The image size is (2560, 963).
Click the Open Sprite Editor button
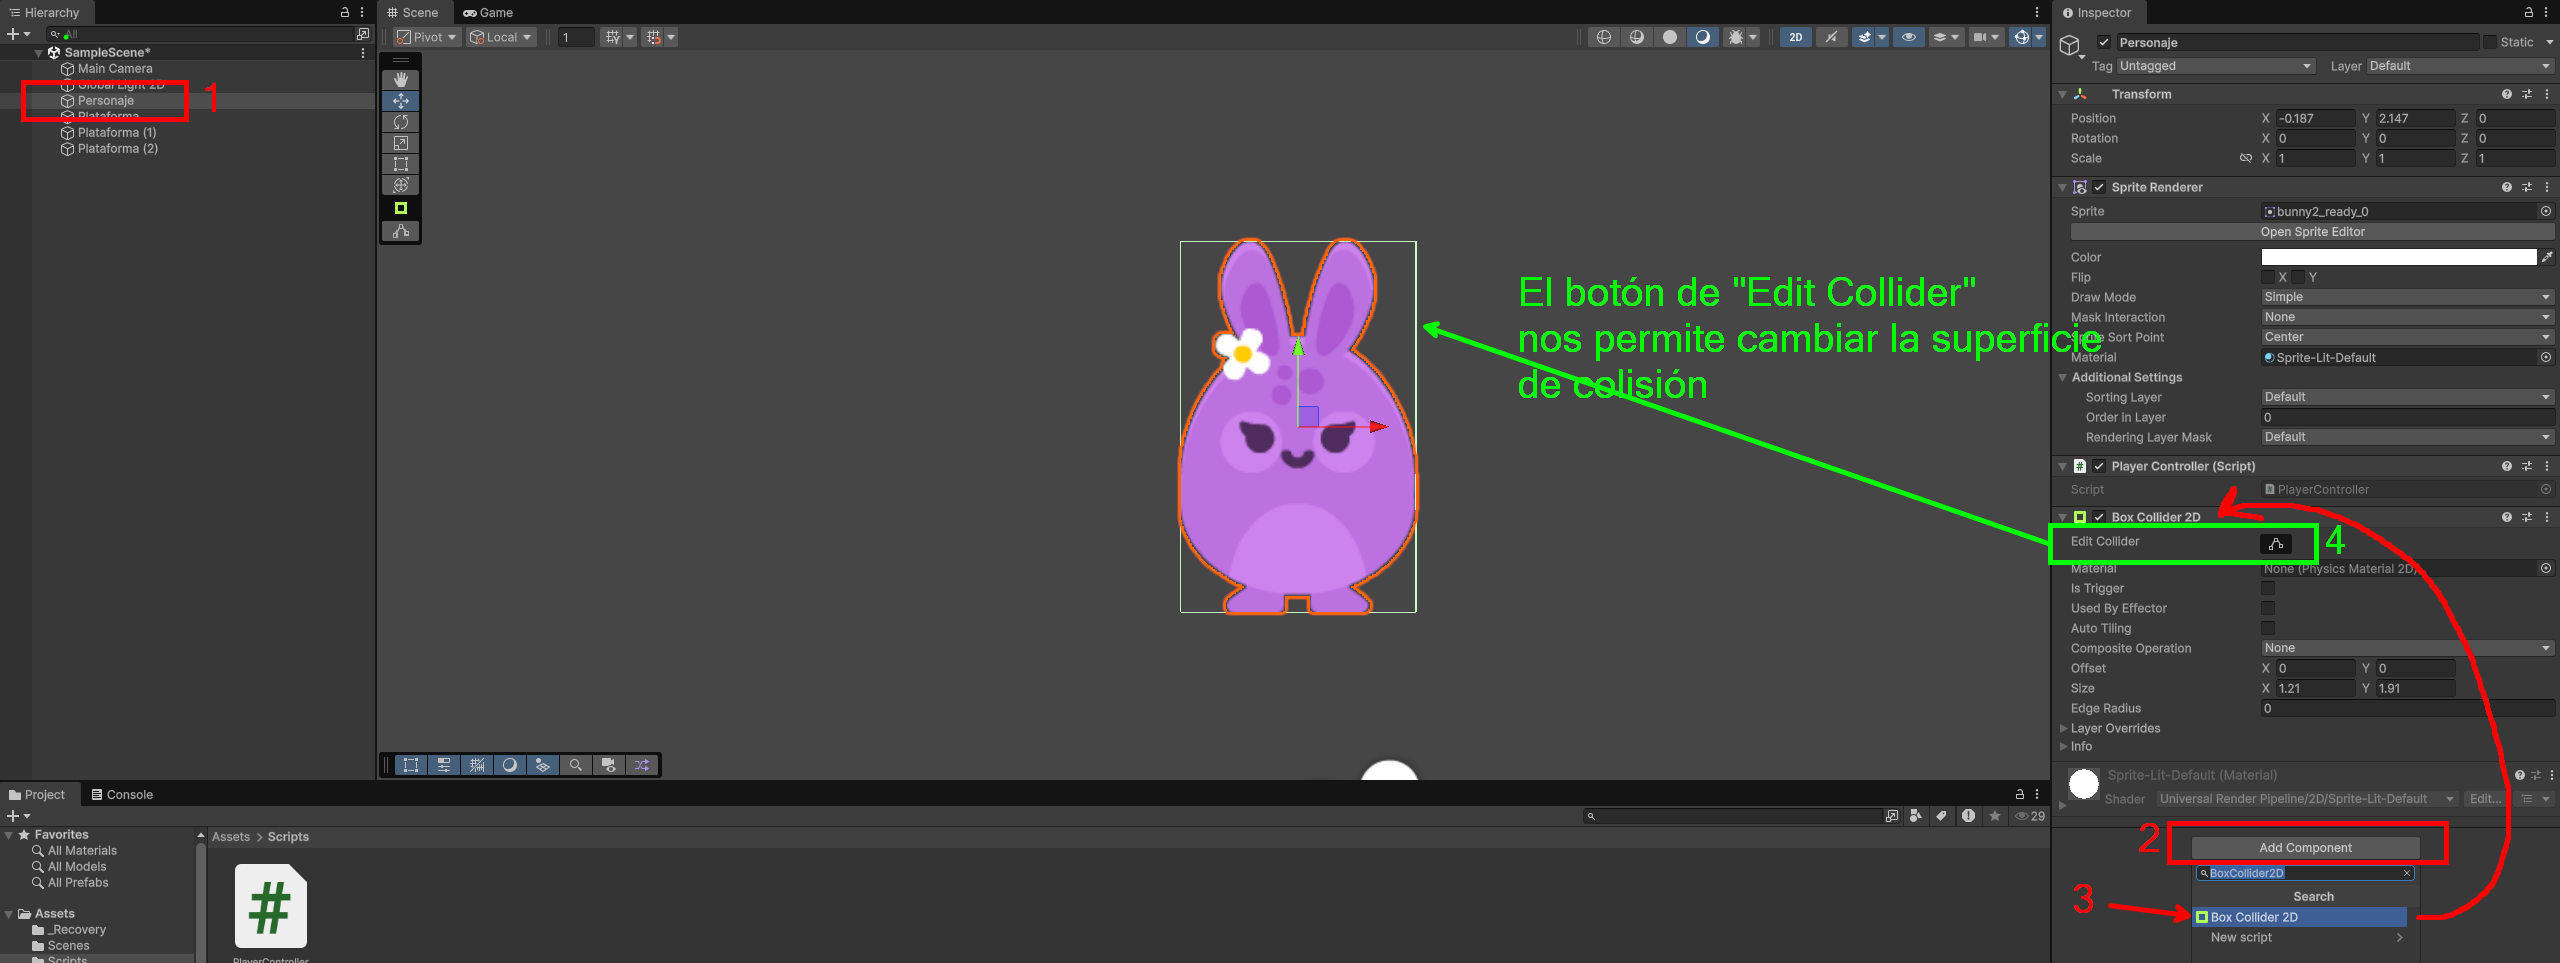click(2312, 232)
